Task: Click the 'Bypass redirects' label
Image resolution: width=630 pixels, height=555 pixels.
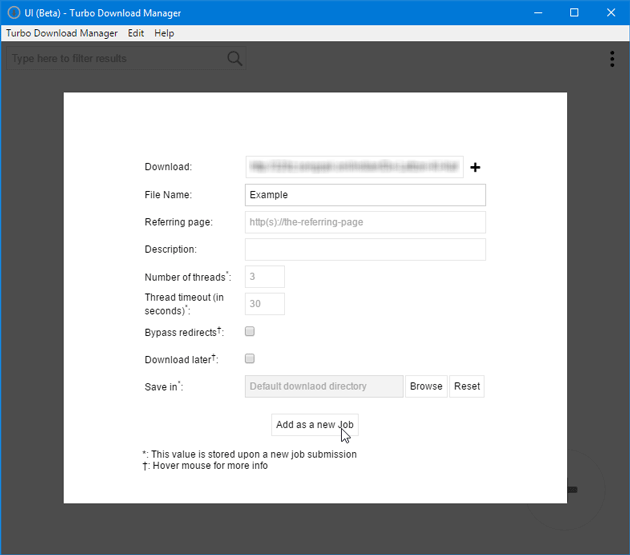Action: coord(184,332)
